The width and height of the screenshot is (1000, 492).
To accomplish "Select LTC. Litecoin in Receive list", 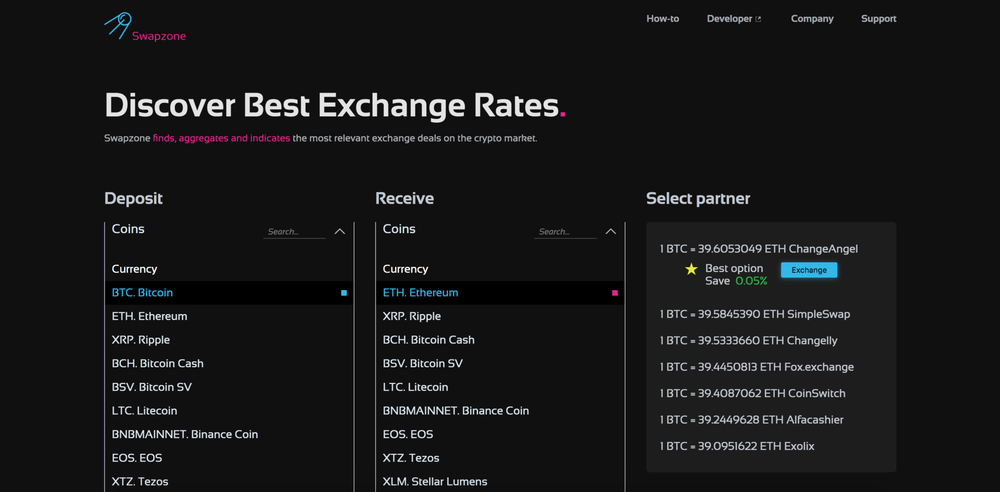I will pyautogui.click(x=500, y=387).
